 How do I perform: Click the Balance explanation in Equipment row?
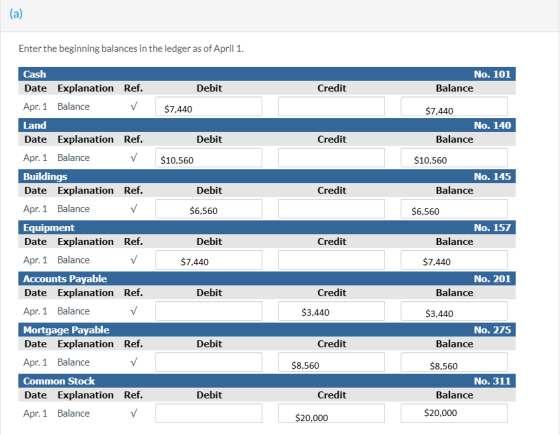73,260
